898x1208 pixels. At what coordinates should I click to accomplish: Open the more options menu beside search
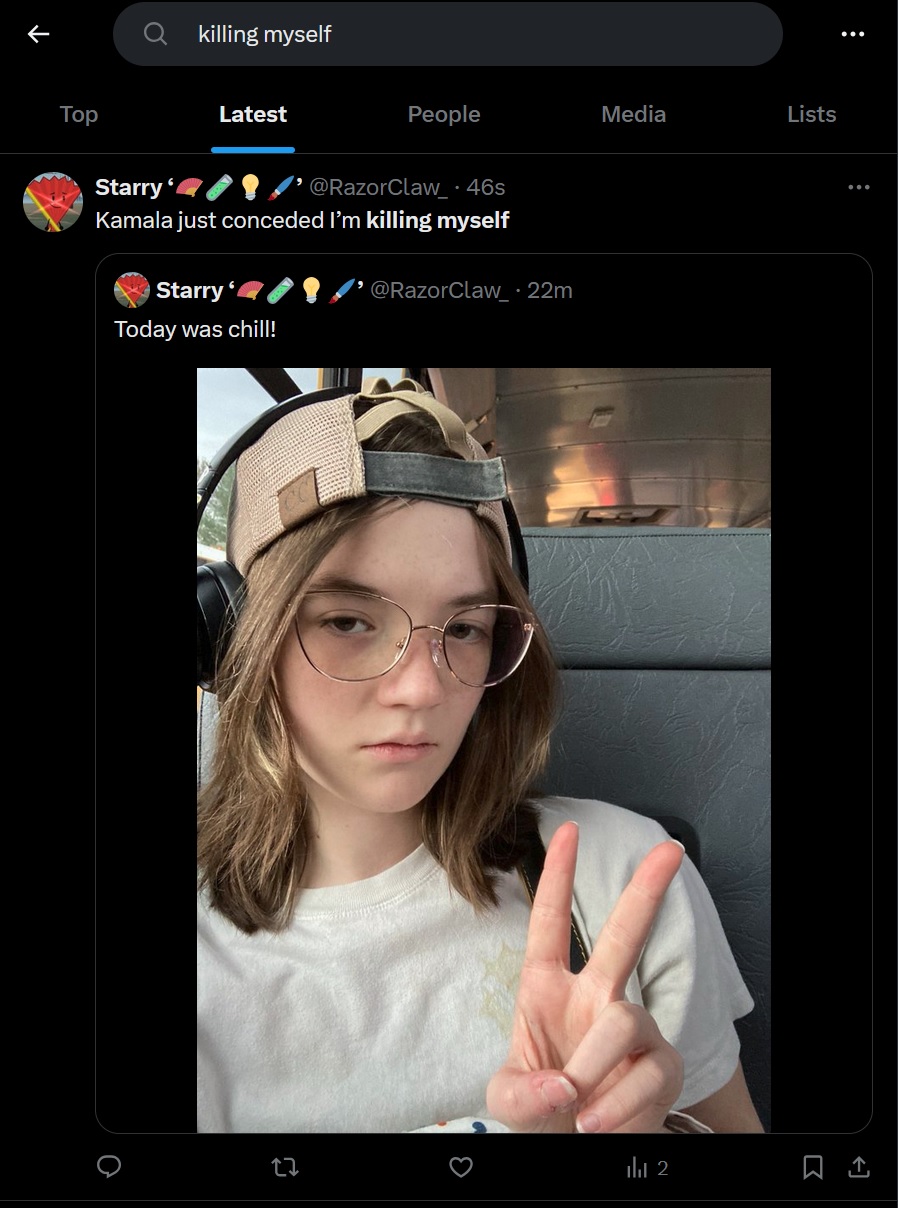pyautogui.click(x=852, y=34)
